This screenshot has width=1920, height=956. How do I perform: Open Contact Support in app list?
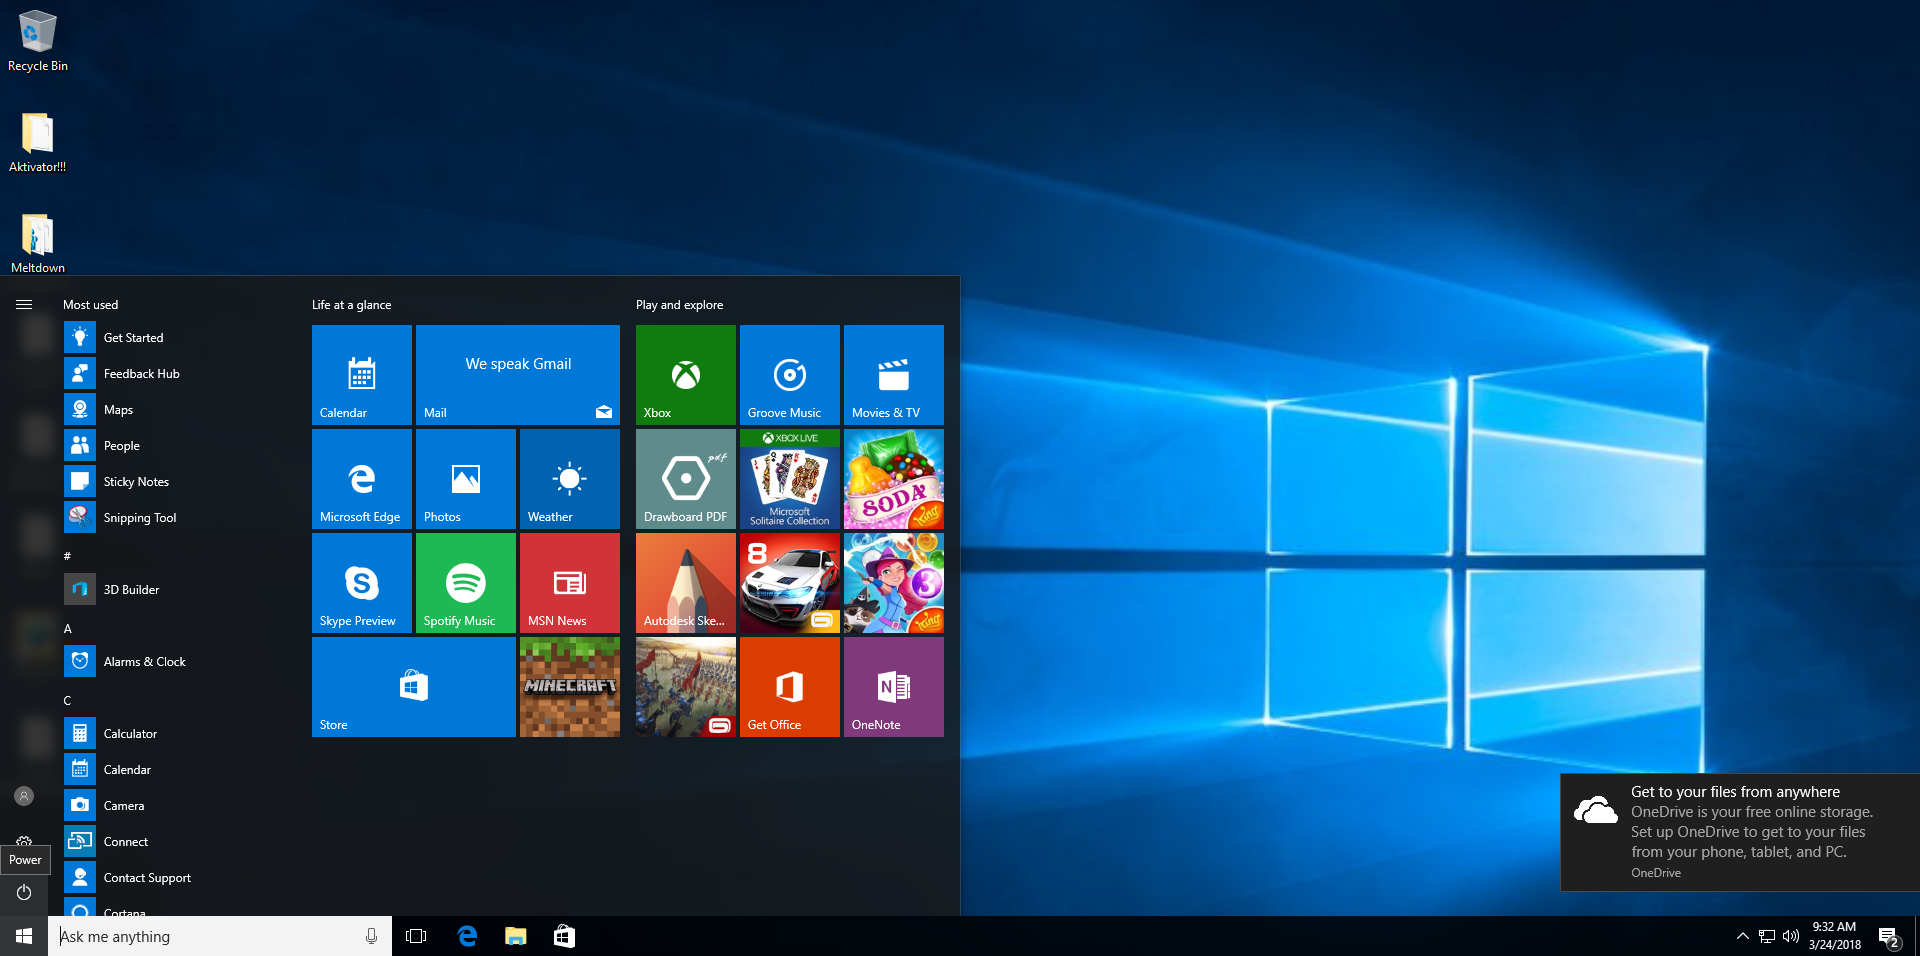pos(176,878)
